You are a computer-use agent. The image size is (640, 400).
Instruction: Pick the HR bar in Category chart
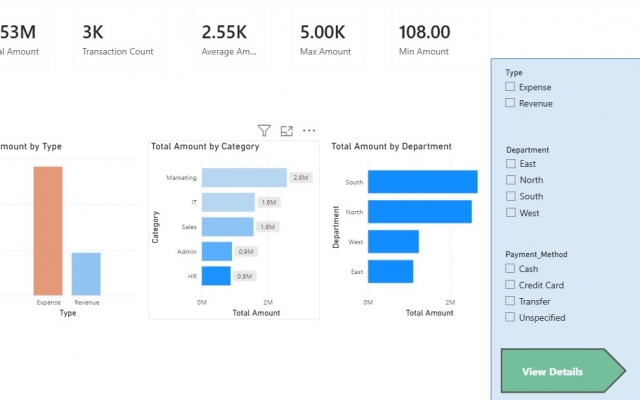tap(216, 276)
